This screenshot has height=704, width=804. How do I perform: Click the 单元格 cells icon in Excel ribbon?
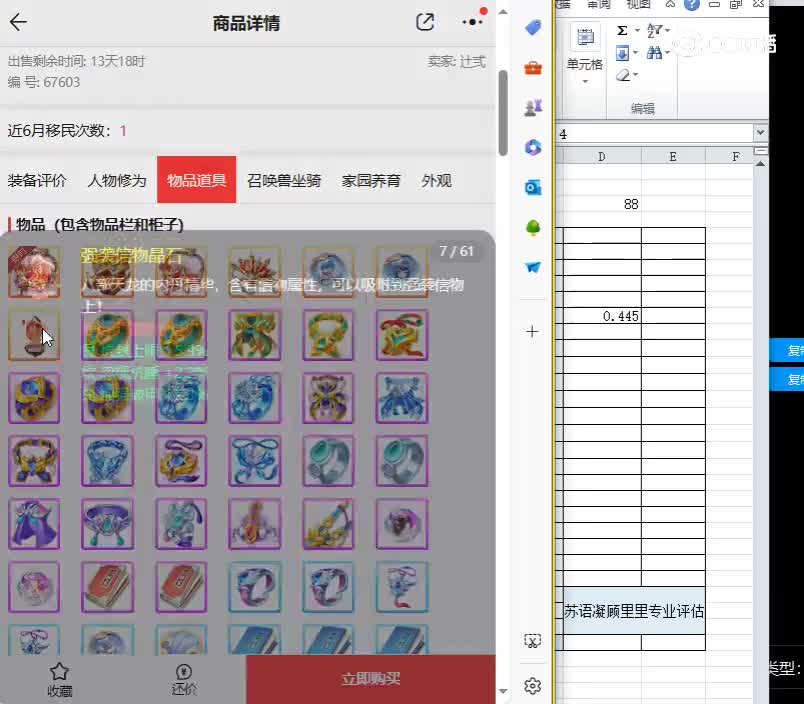point(585,36)
